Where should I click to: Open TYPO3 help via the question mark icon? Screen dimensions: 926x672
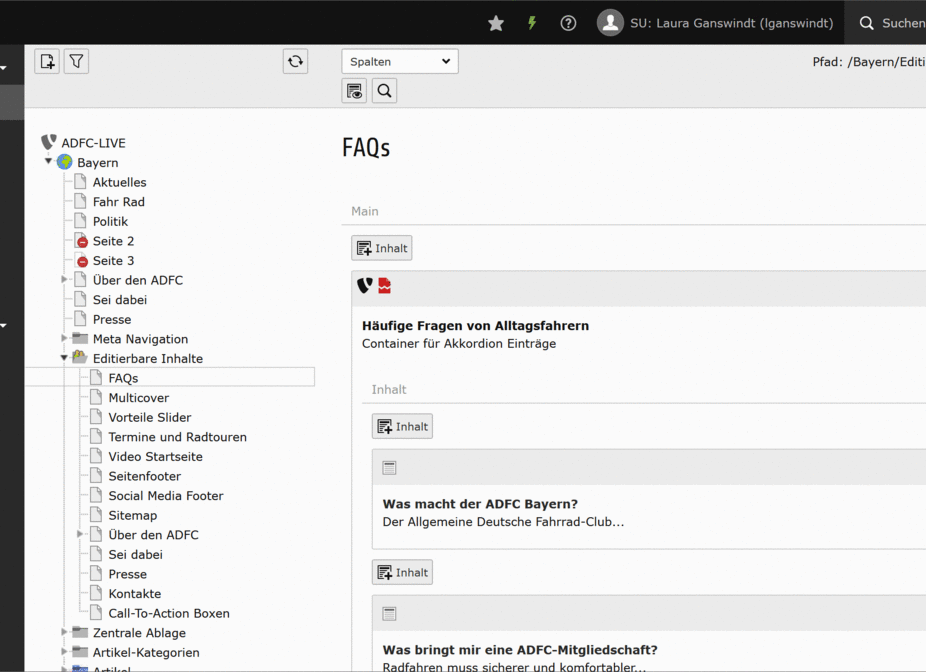568,22
